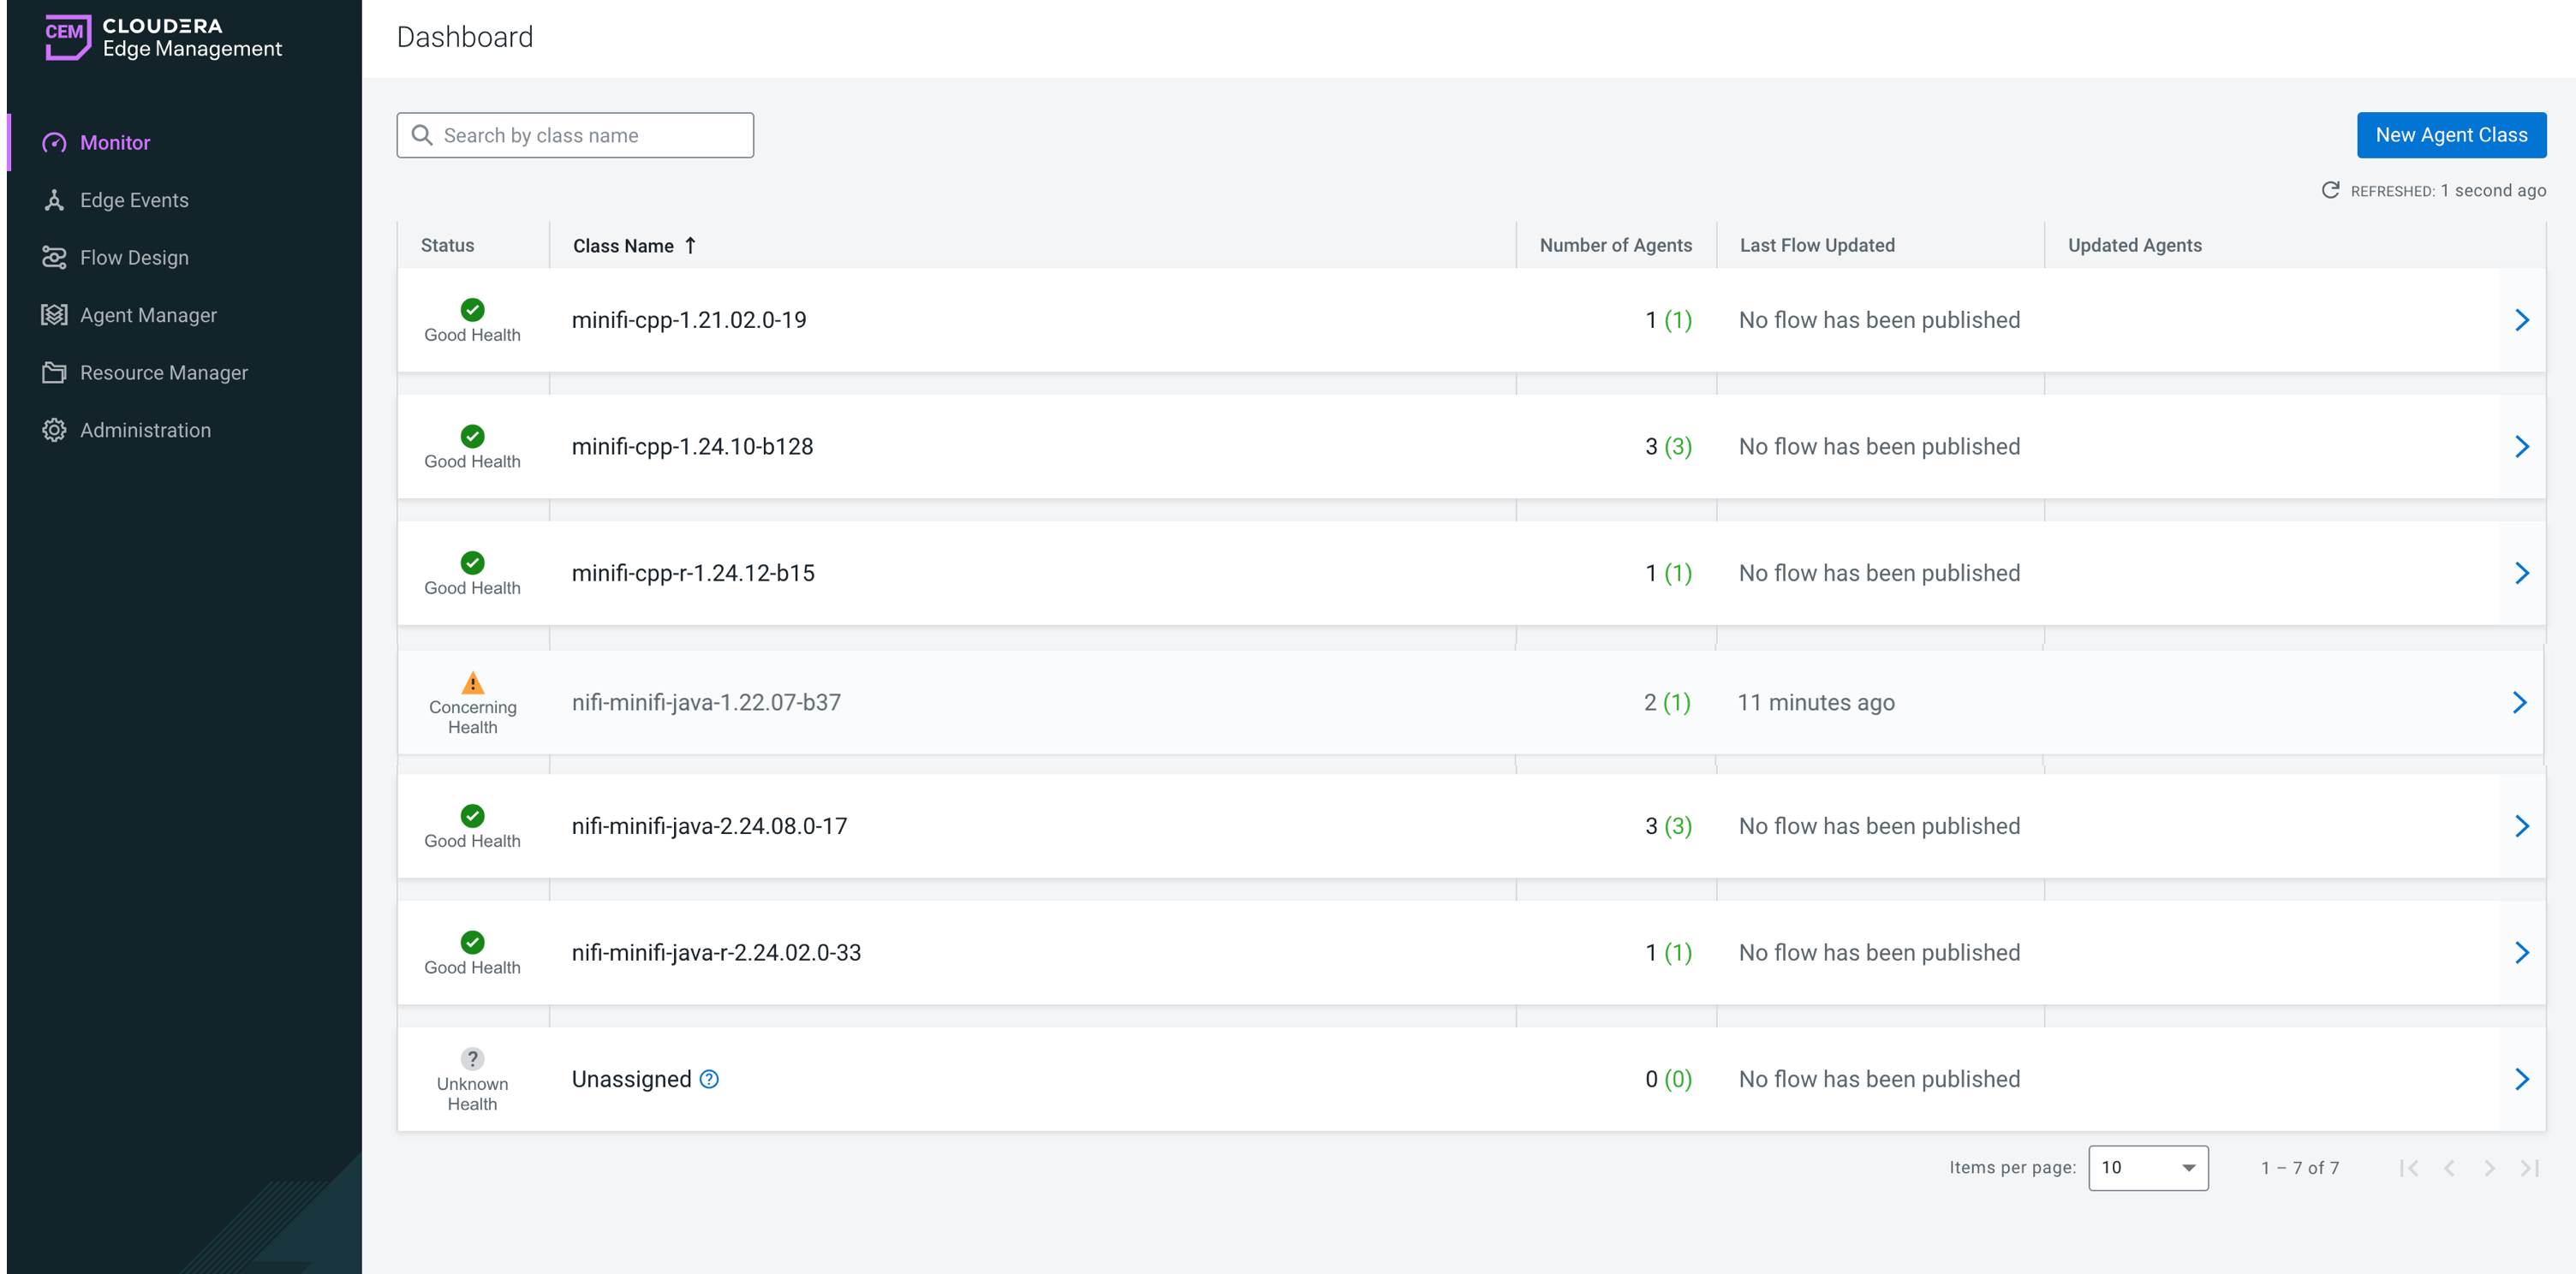
Task: Click the first page pagination icon
Action: pos(2408,1168)
